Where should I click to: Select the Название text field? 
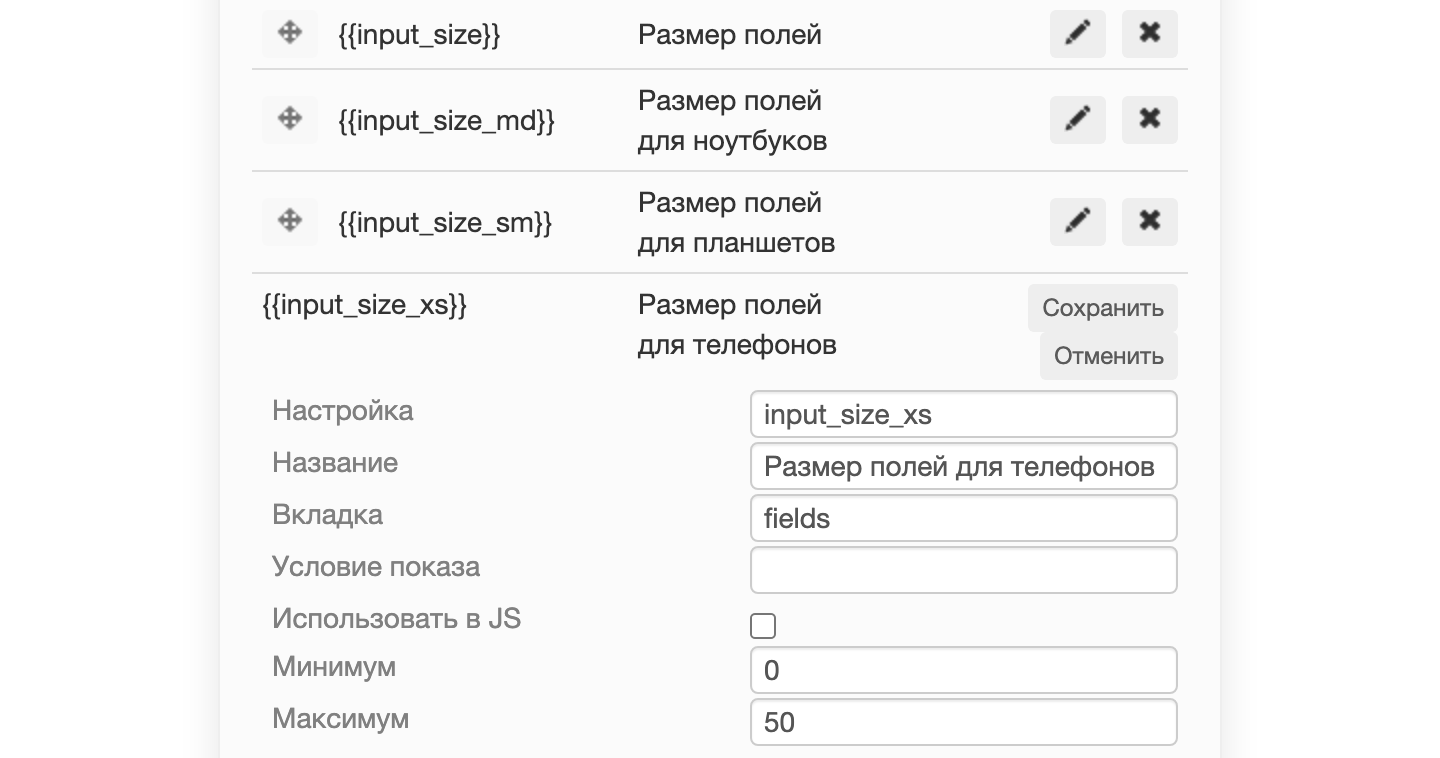964,466
